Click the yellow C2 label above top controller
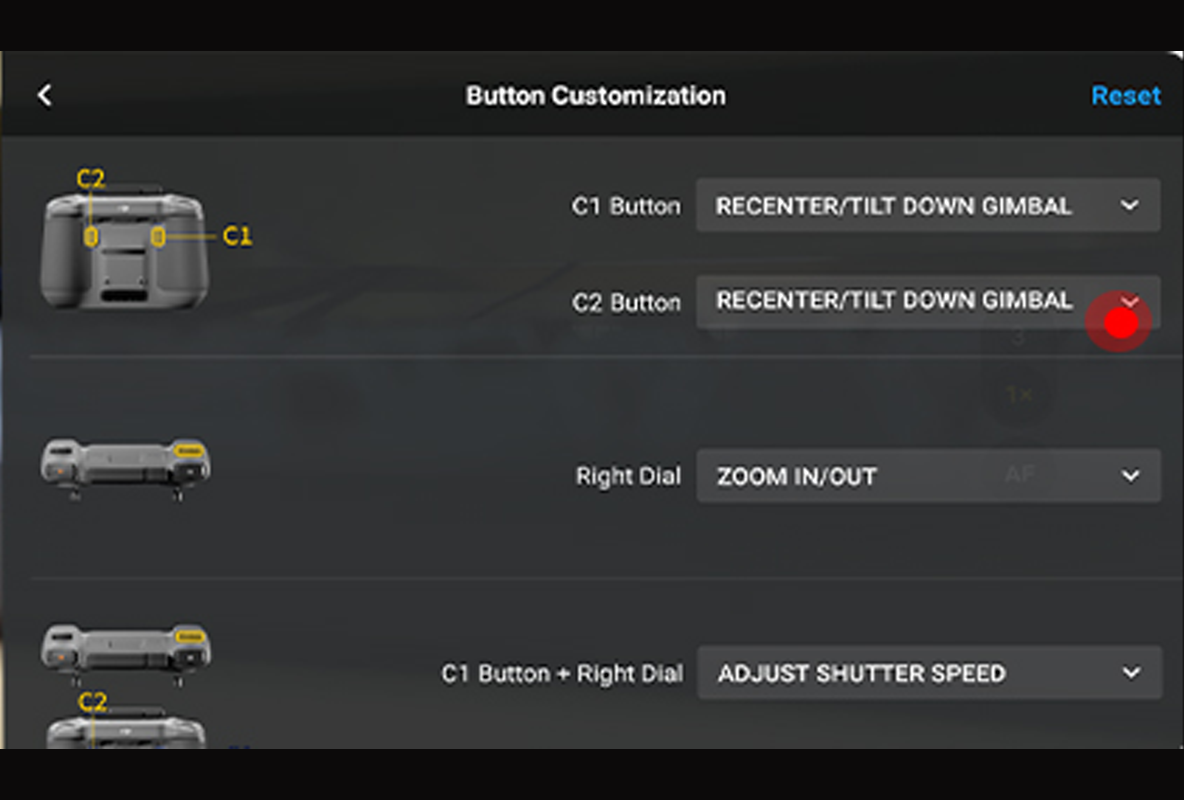 91,179
